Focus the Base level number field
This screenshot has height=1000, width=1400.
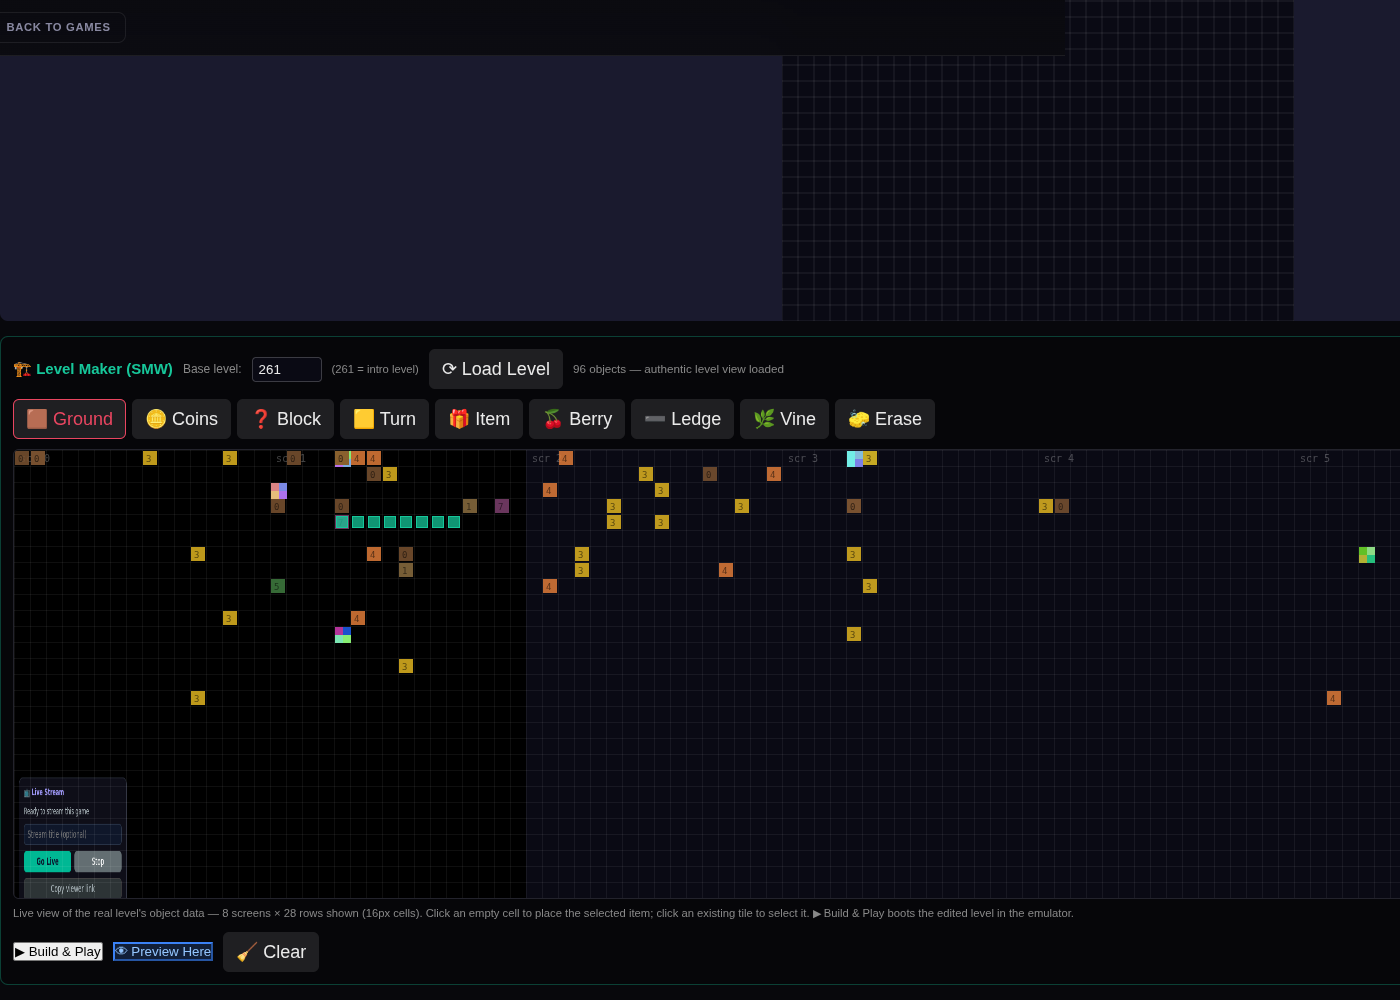click(x=287, y=369)
